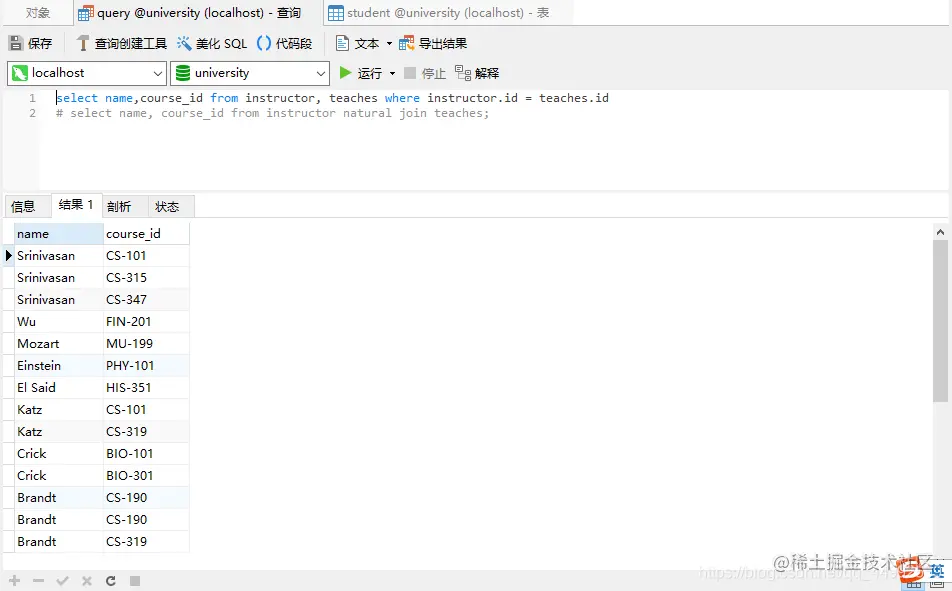Viewport: 952px width, 591px height.
Task: Click the Save (保存) toolbar button
Action: [30, 43]
